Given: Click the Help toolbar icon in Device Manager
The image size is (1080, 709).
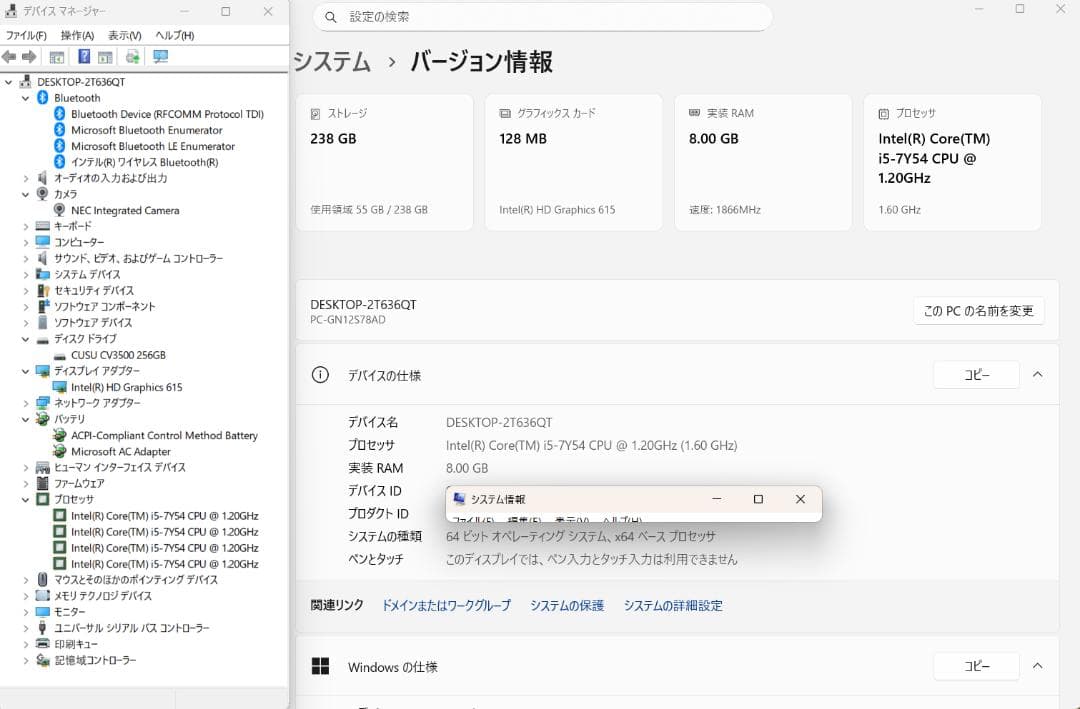Looking at the screenshot, I should 83,56.
